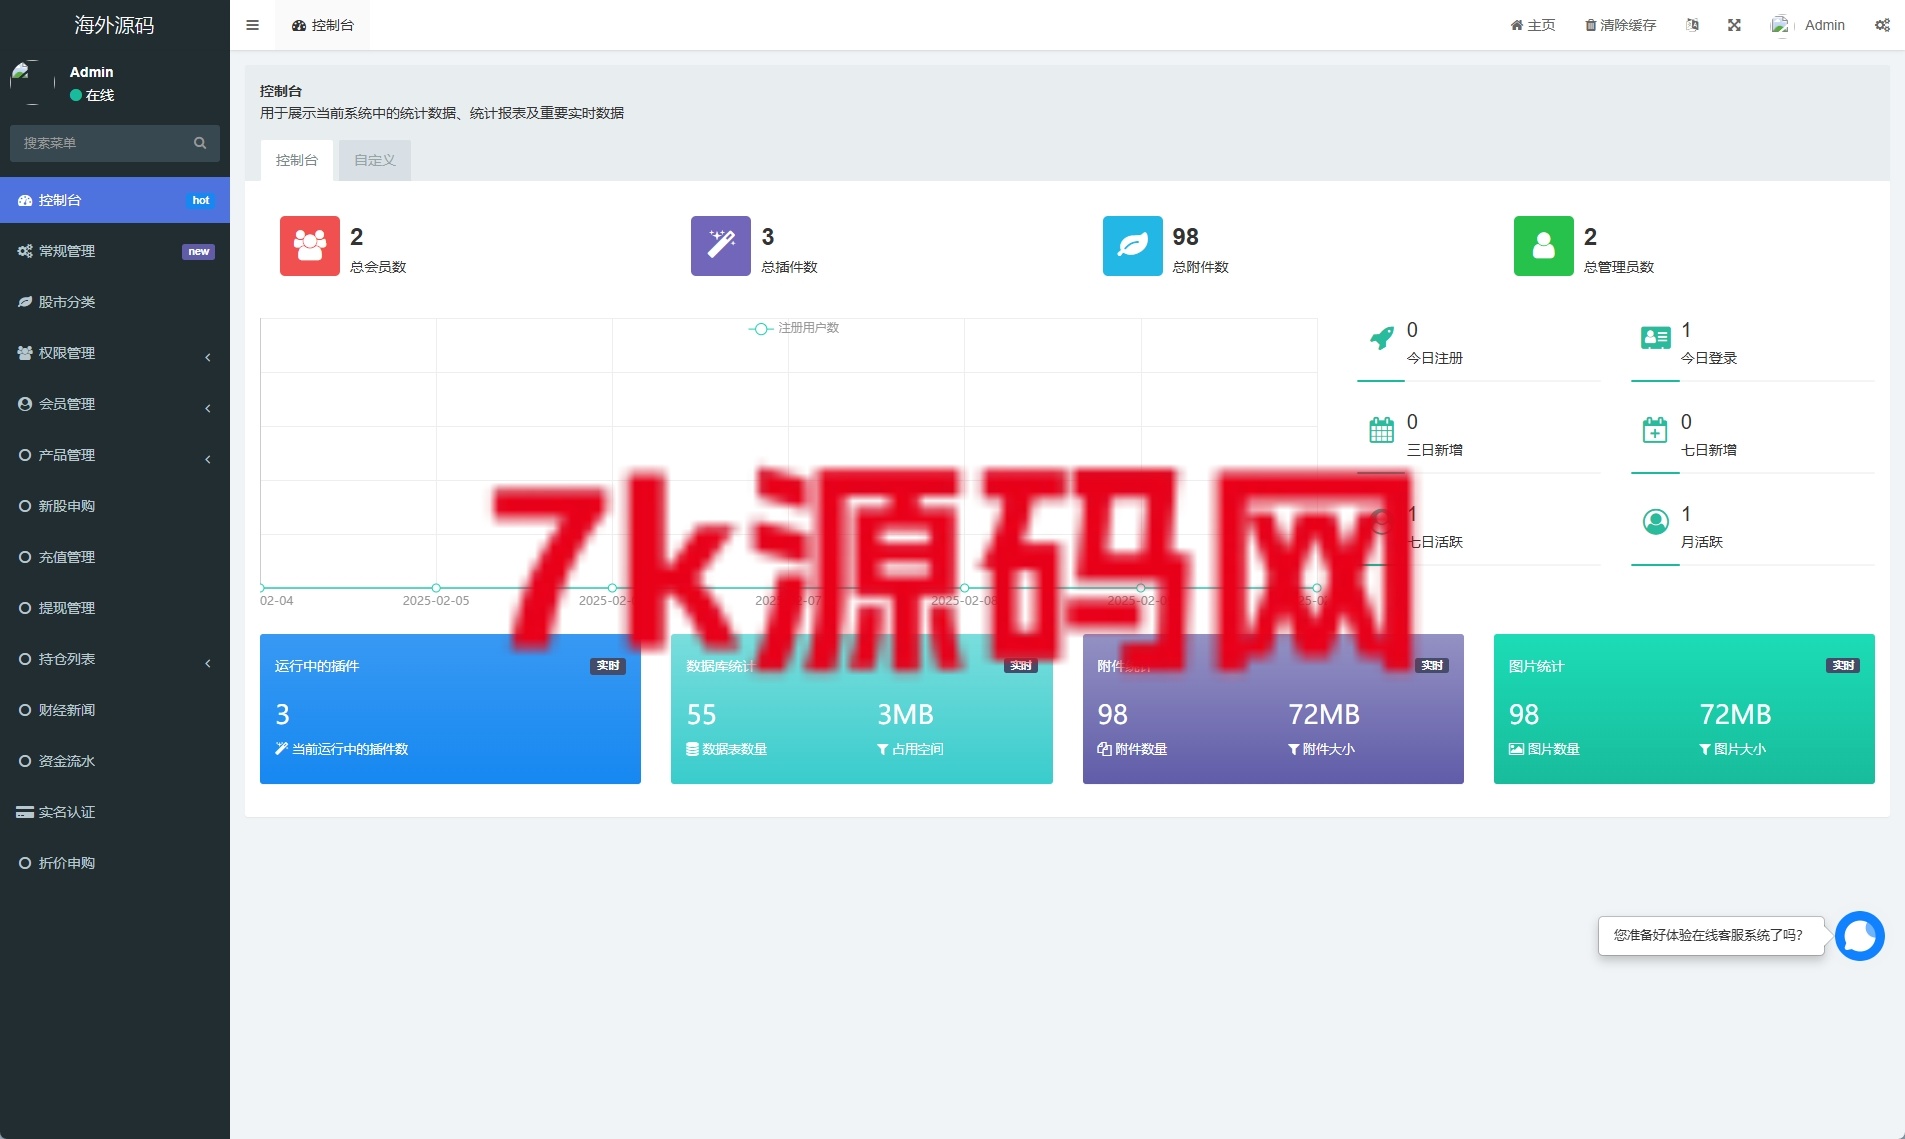Expand the 产品管理 submenu arrow
Image resolution: width=1905 pixels, height=1139 pixels.
[x=207, y=459]
